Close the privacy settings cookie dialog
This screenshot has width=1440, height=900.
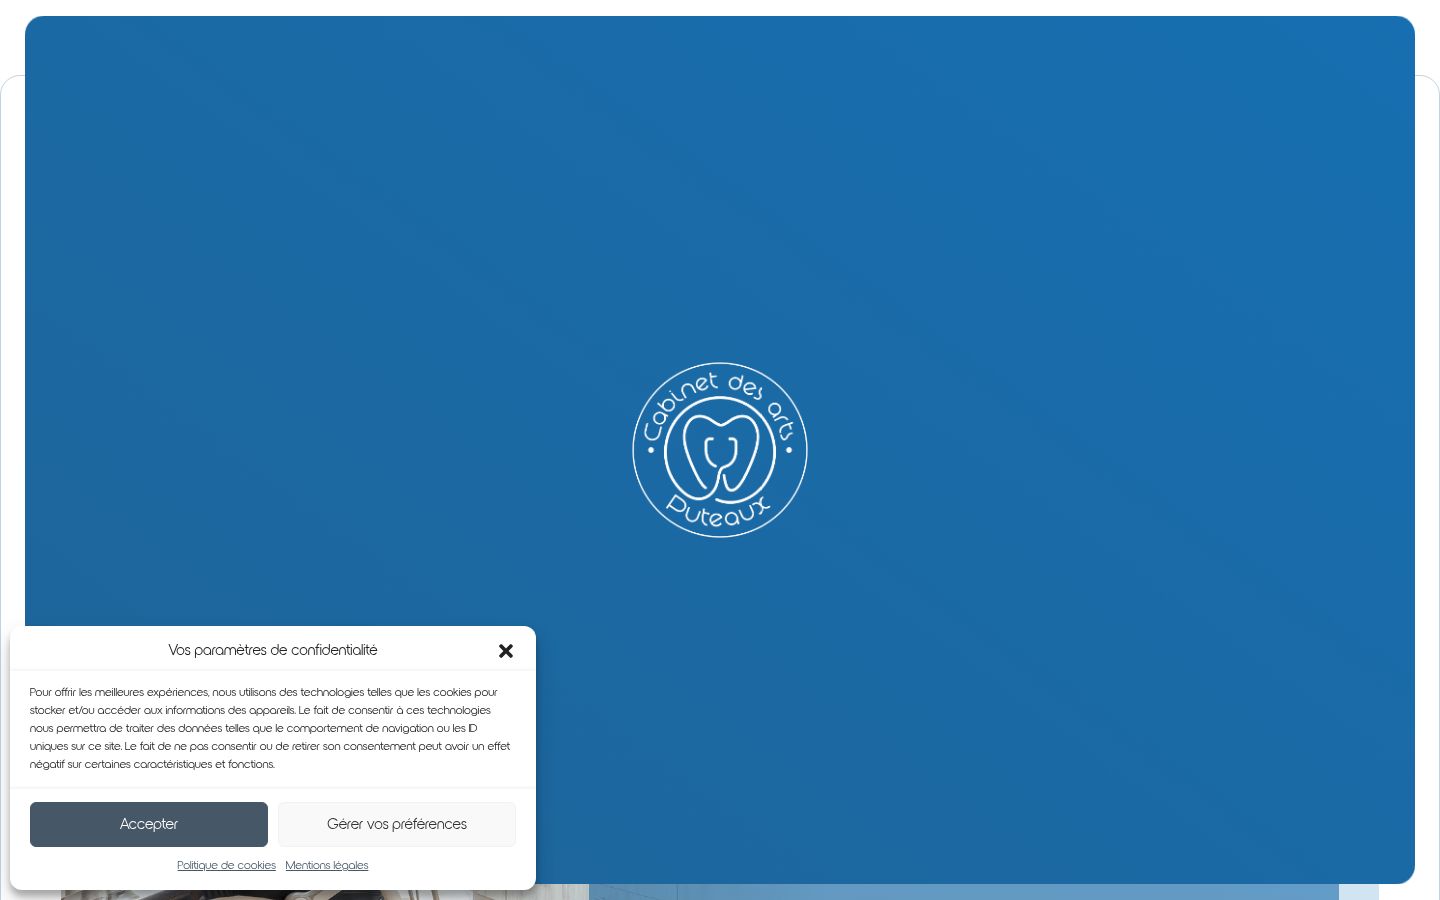506,651
